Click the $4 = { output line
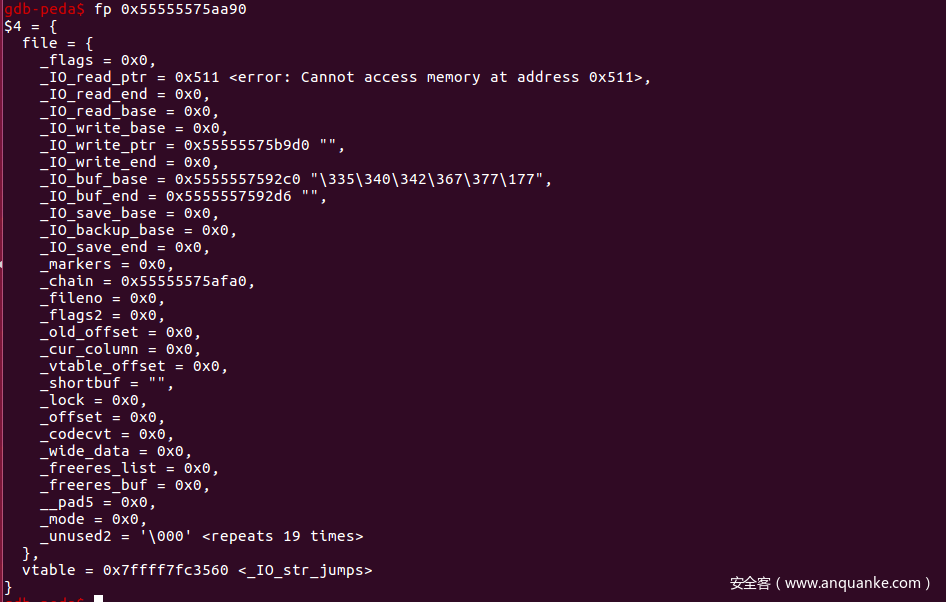Image resolution: width=946 pixels, height=602 pixels. coord(30,26)
